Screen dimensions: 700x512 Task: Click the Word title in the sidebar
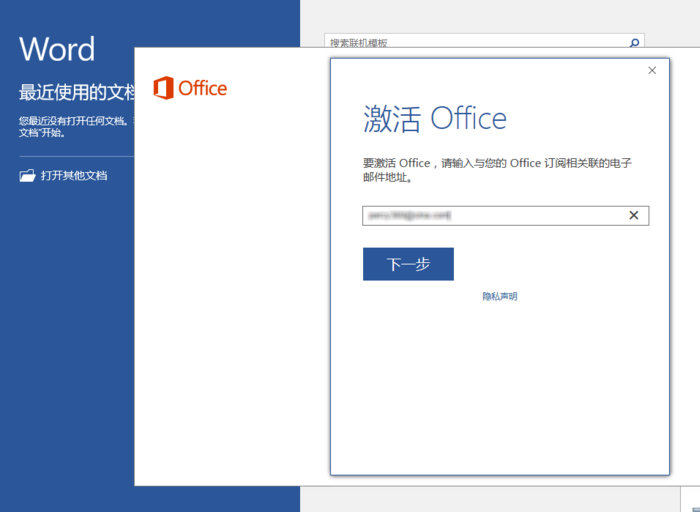57,49
